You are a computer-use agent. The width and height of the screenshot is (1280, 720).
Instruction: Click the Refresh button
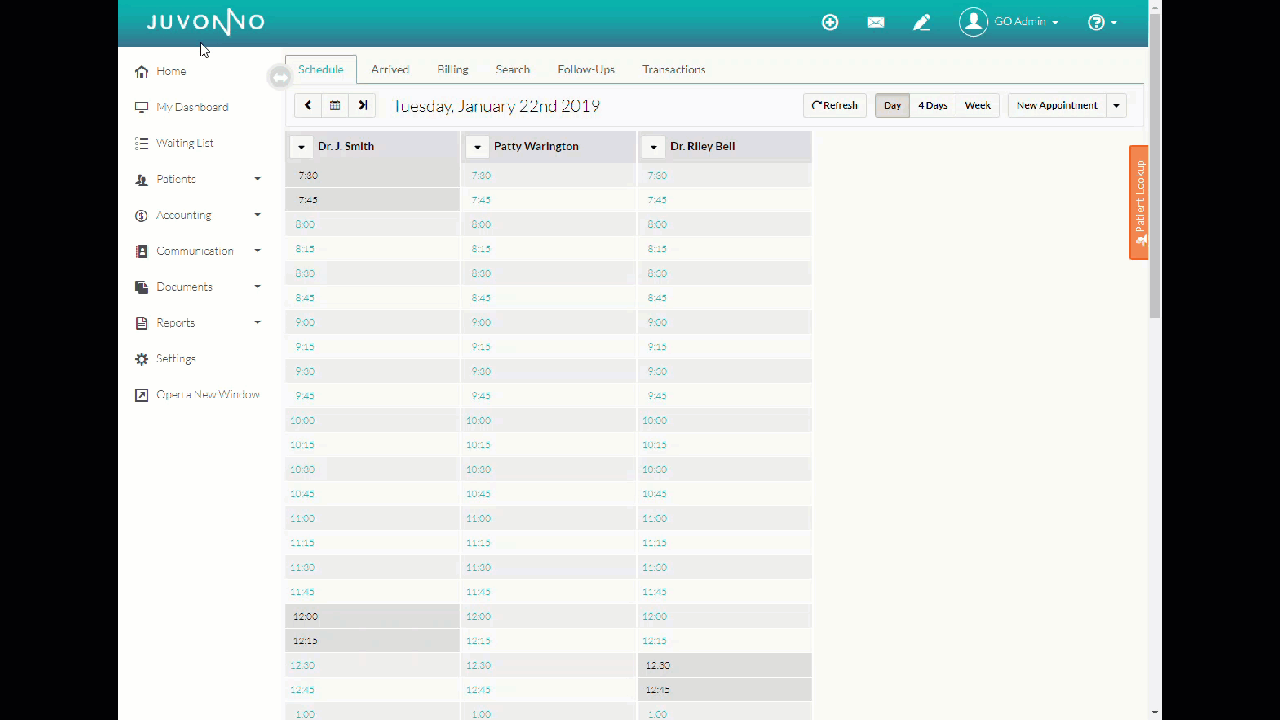(x=834, y=105)
